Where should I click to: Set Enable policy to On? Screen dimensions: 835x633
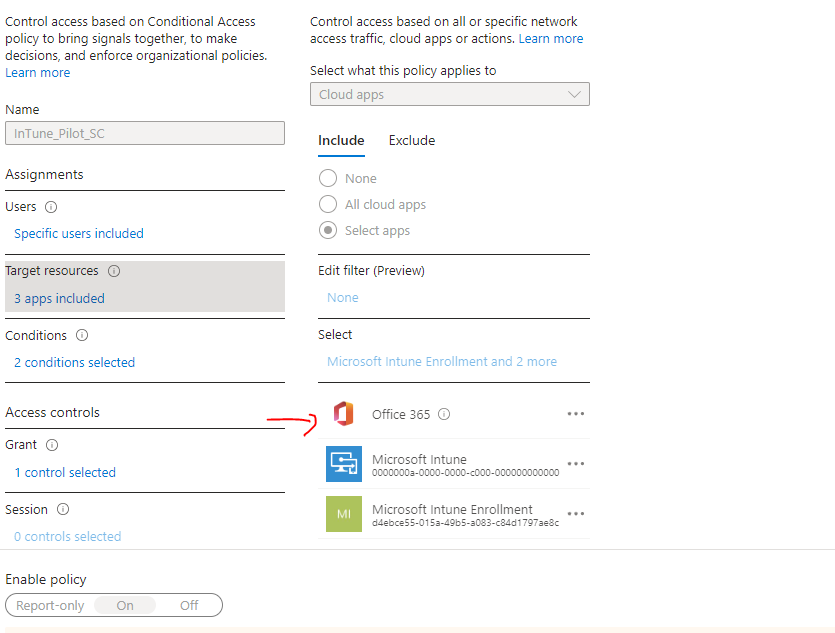point(125,605)
